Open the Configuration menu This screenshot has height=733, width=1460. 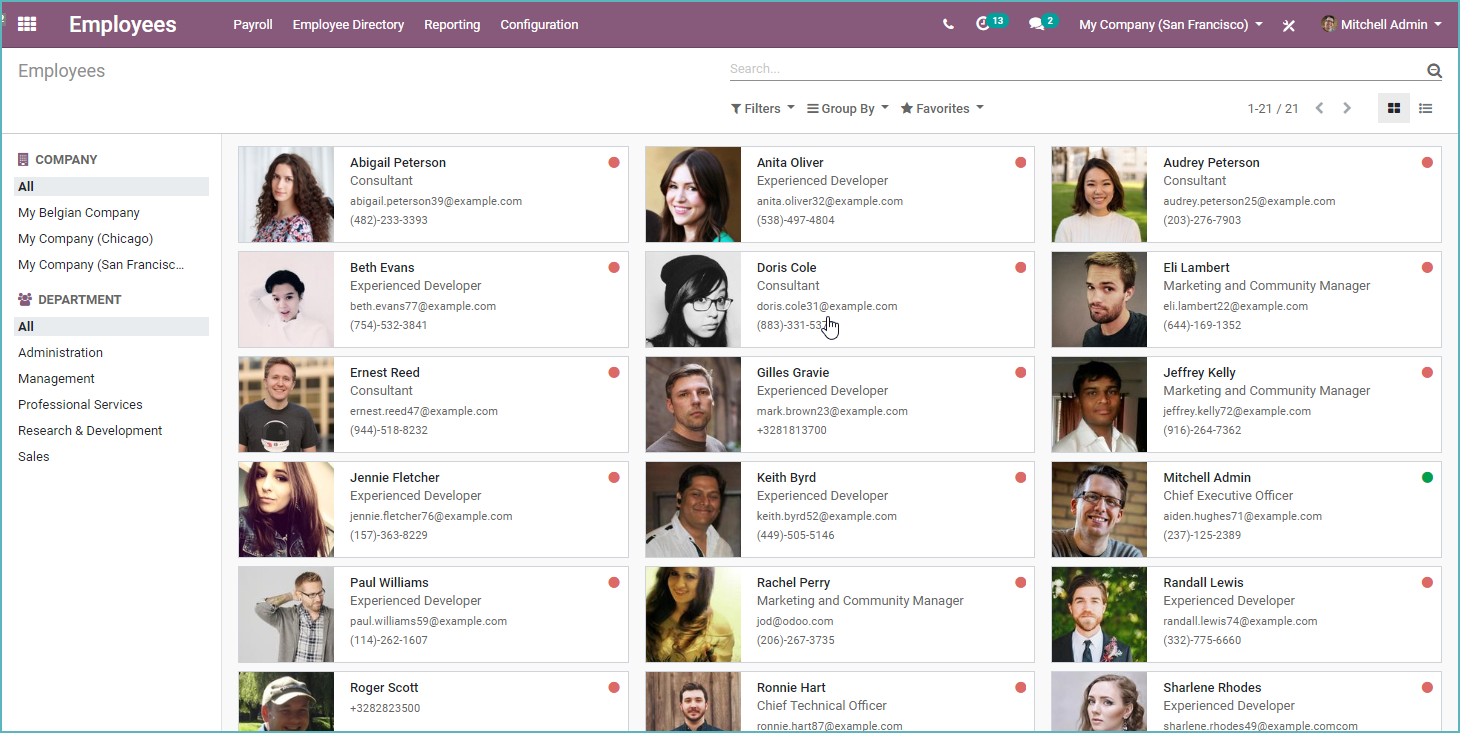[539, 24]
